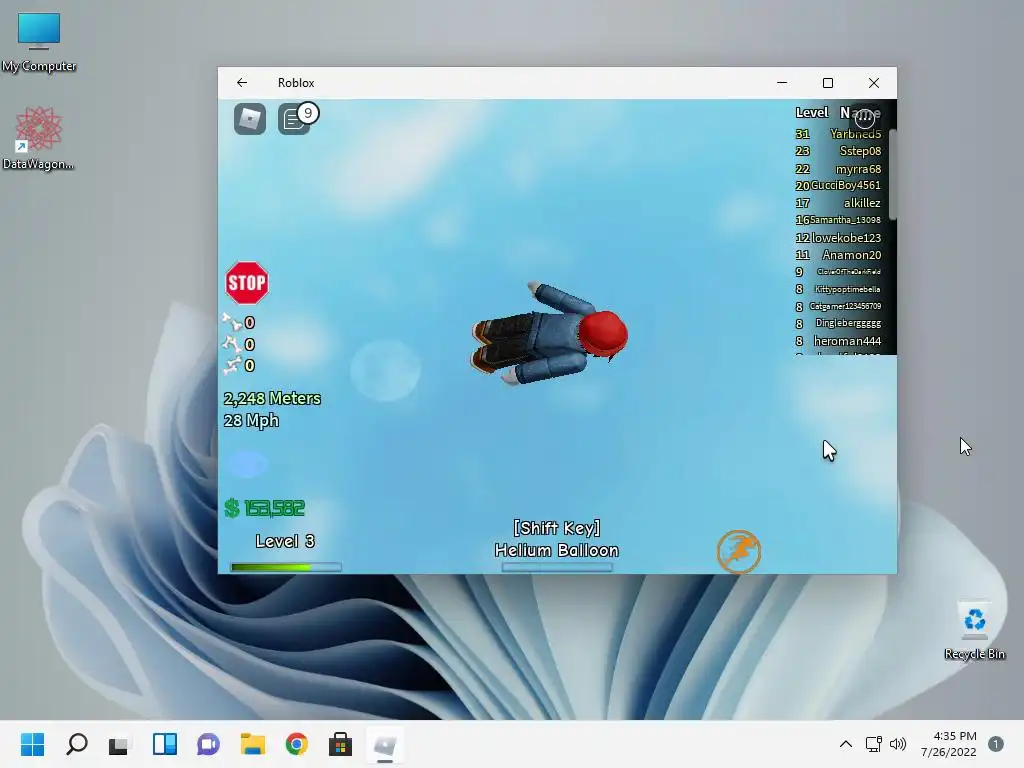Open taskbar Search
The width and height of the screenshot is (1024, 768).
pyautogui.click(x=76, y=744)
